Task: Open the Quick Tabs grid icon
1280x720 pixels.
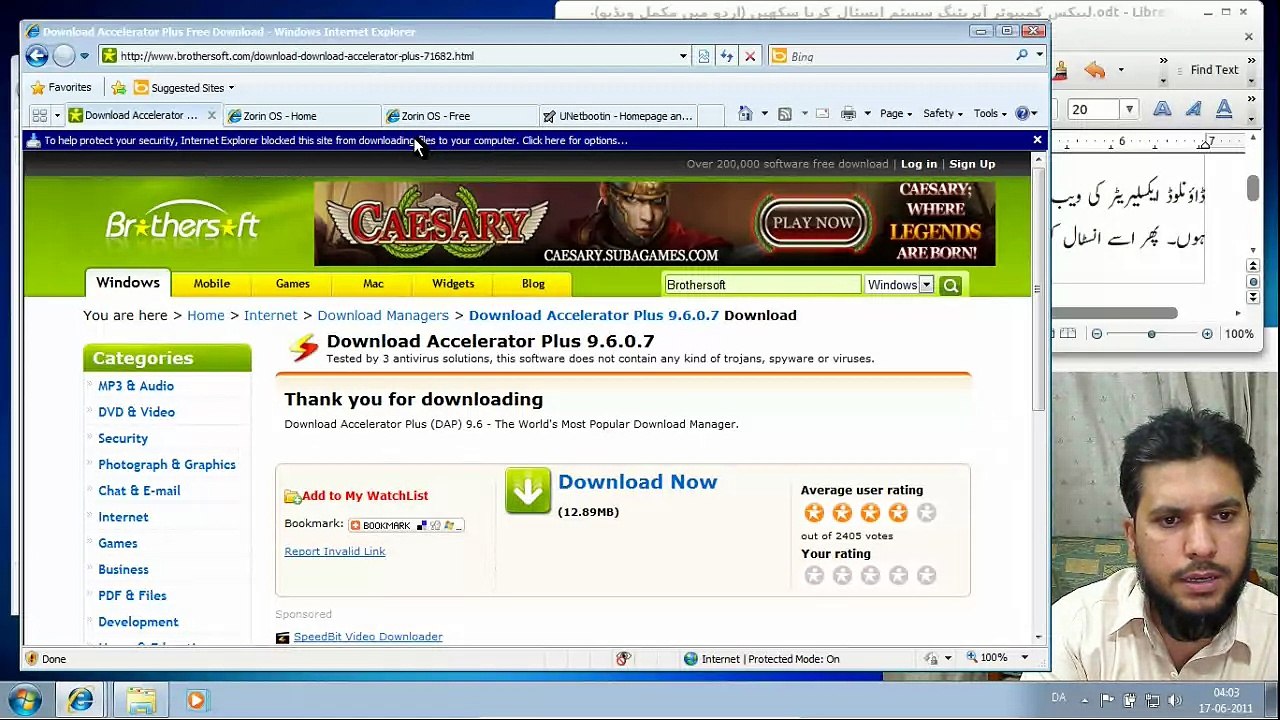Action: [40, 115]
